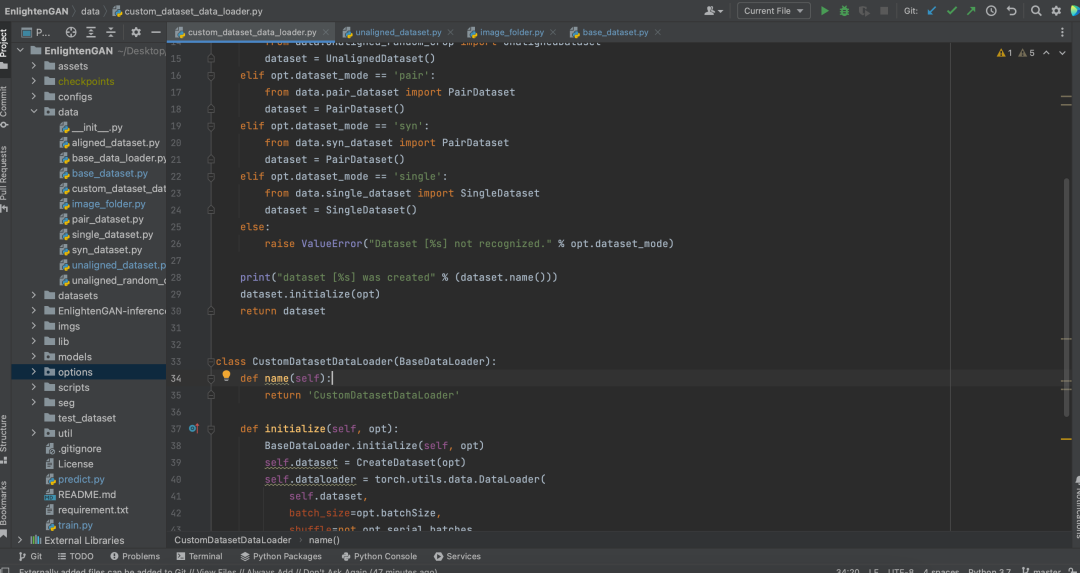Screen dimensions: 1080x573
Task: Run with coverage using the shield icon
Action: [864, 11]
